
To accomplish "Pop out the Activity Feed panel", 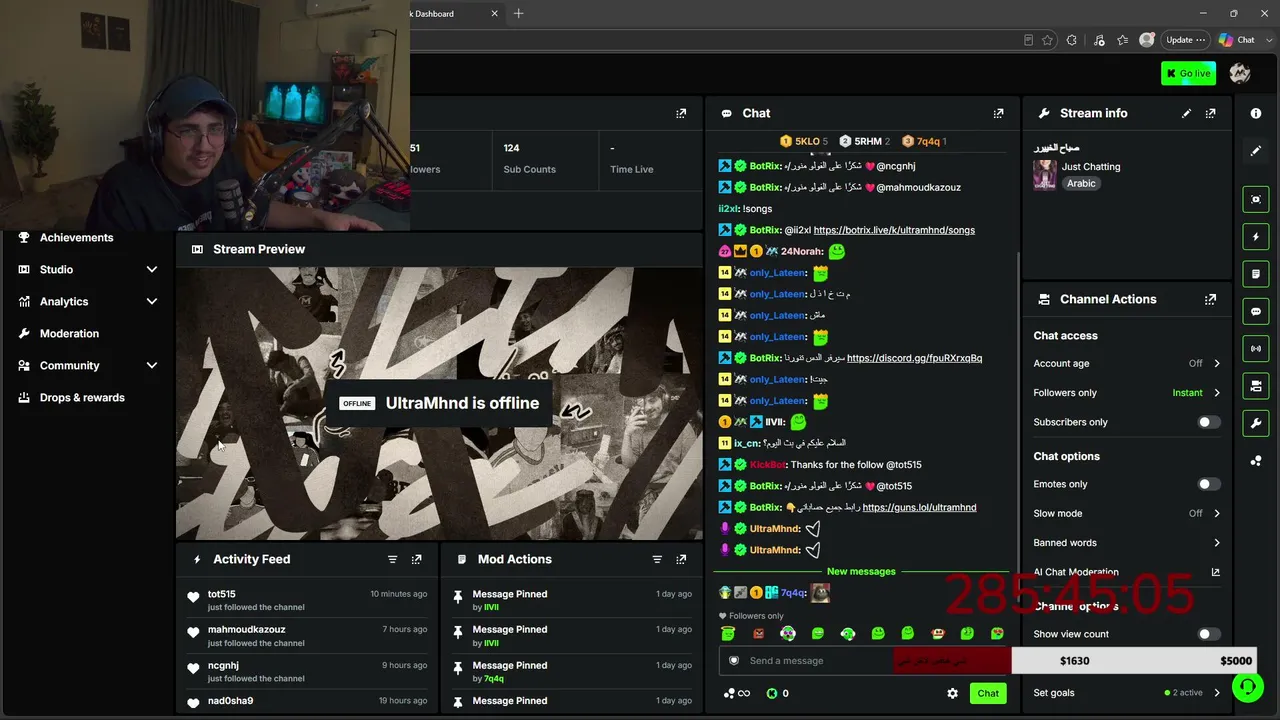I will point(417,560).
